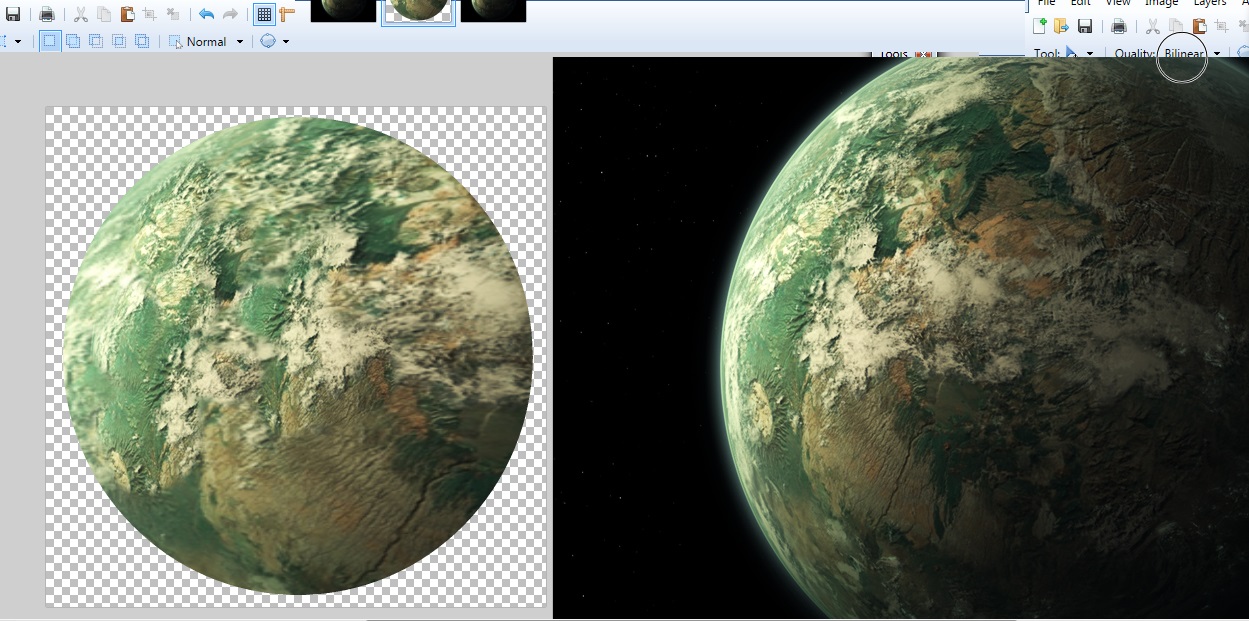Click the Copy icon on the toolbar
This screenshot has width=1249, height=621.
click(x=103, y=13)
